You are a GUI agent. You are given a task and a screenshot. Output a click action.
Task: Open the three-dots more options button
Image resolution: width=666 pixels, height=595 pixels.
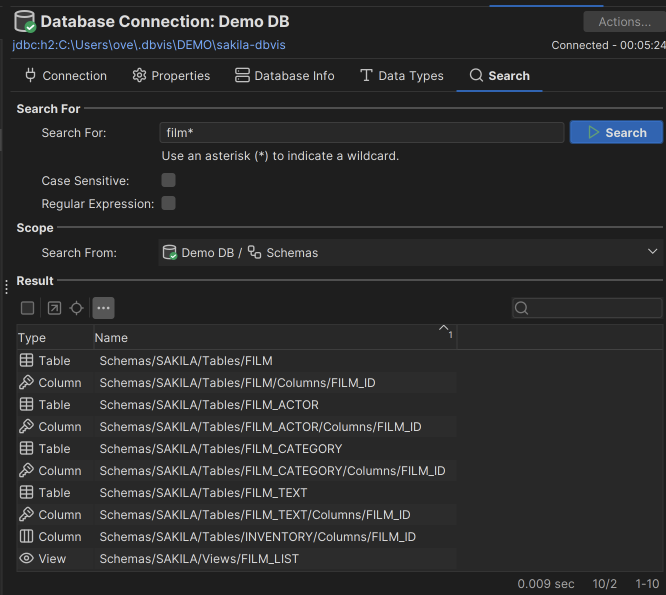click(103, 308)
